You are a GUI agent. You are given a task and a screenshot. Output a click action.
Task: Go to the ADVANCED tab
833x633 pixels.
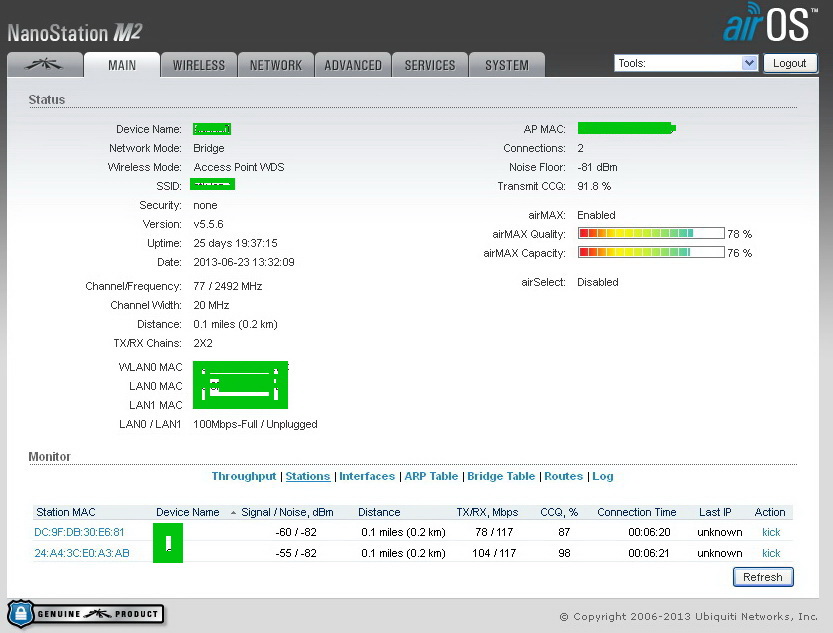pos(352,65)
